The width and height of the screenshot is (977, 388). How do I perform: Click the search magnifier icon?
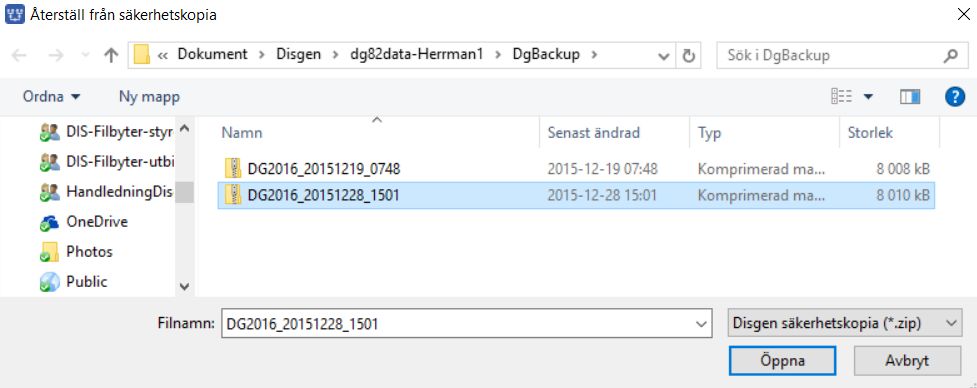950,55
